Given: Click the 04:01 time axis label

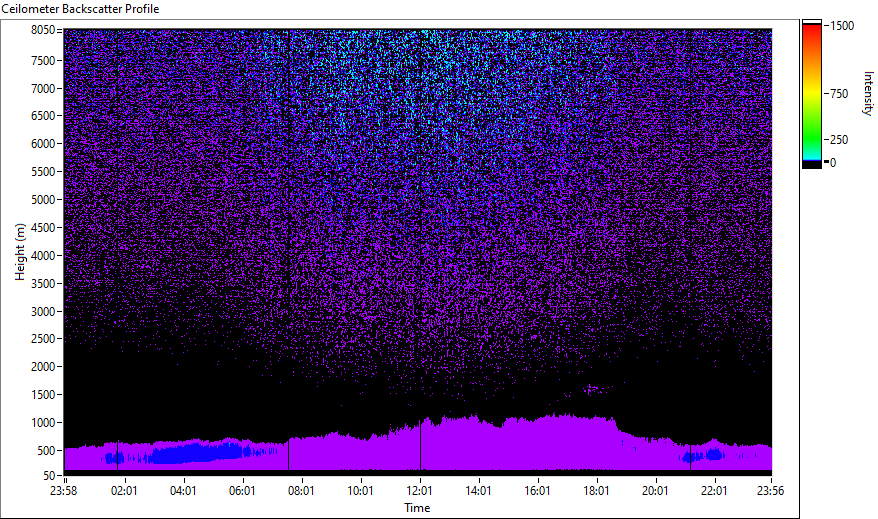Looking at the screenshot, I should click(183, 491).
